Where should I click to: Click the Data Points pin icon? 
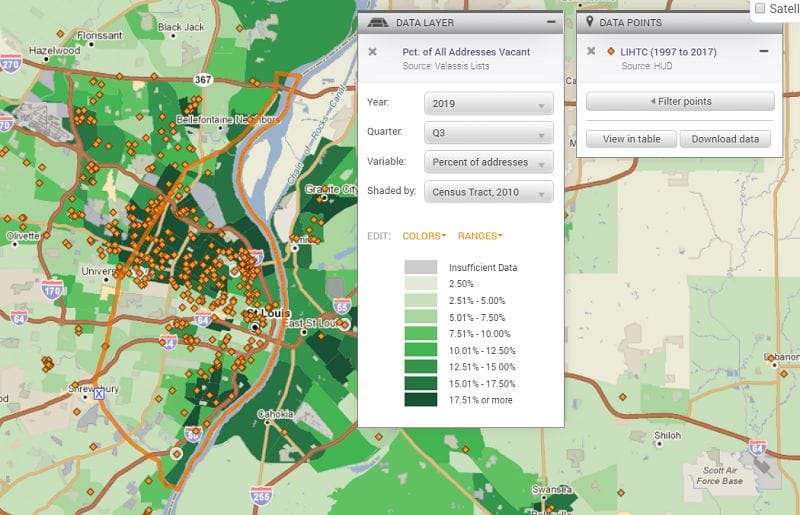click(590, 22)
